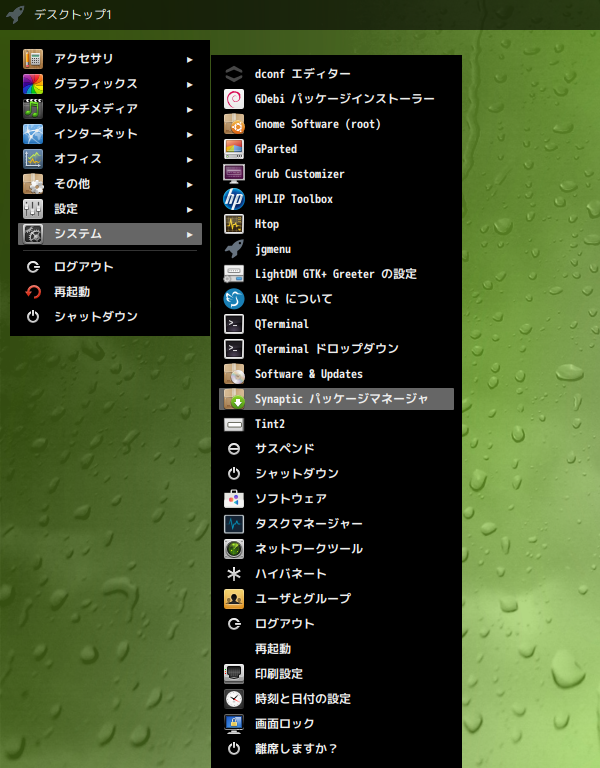Launch QTerminal from the system submenu
Screen dimensions: 600x768
[x=336, y=324]
